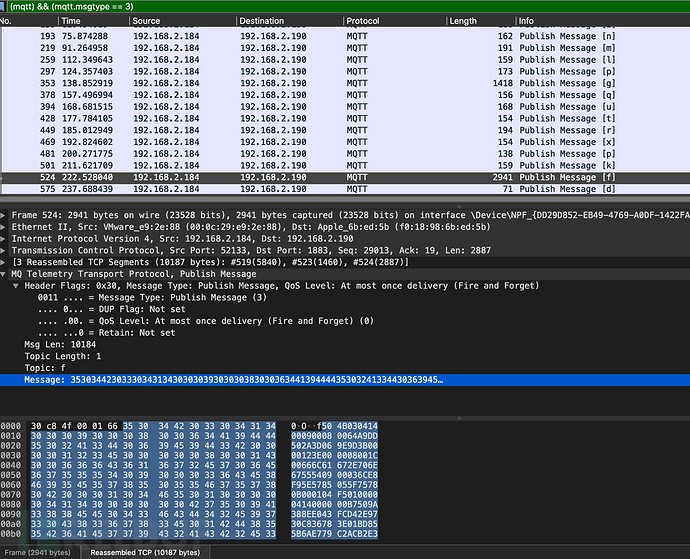Switch to Frame (2941 bytes) tab

[x=38, y=552]
